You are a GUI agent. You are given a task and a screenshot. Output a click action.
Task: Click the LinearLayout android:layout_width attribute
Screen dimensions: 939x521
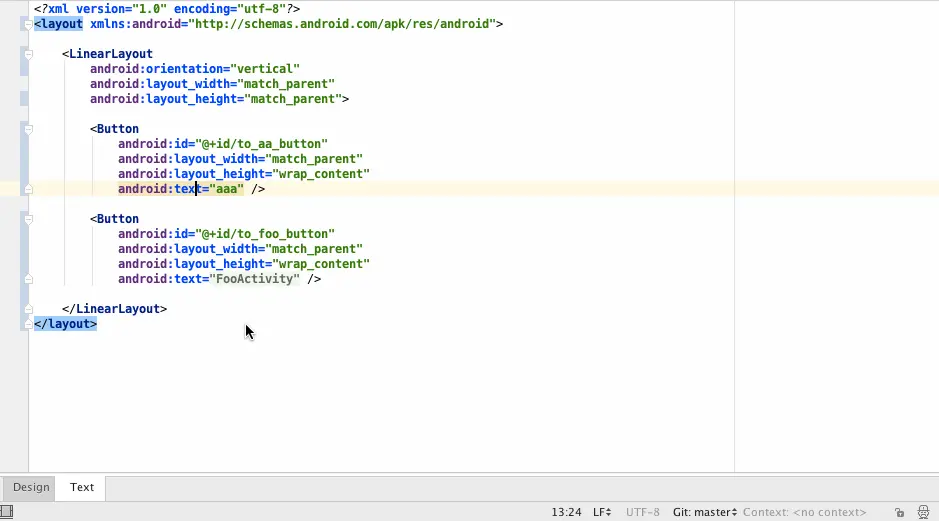212,84
